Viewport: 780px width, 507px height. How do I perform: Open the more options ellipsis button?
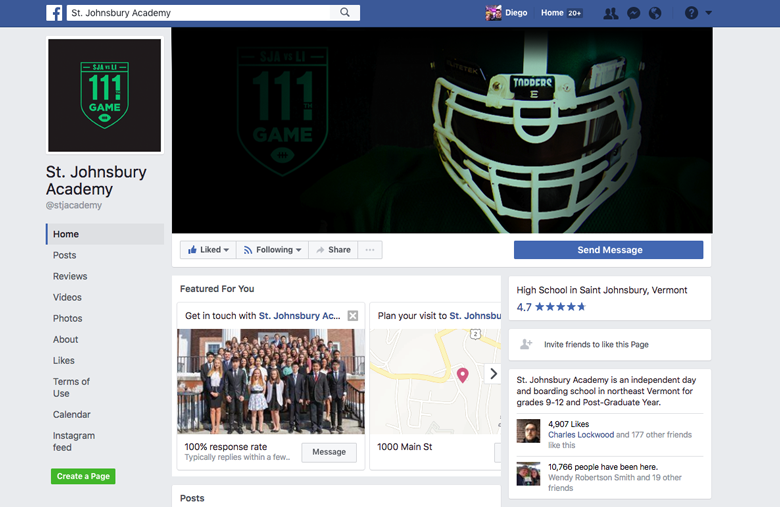click(370, 250)
